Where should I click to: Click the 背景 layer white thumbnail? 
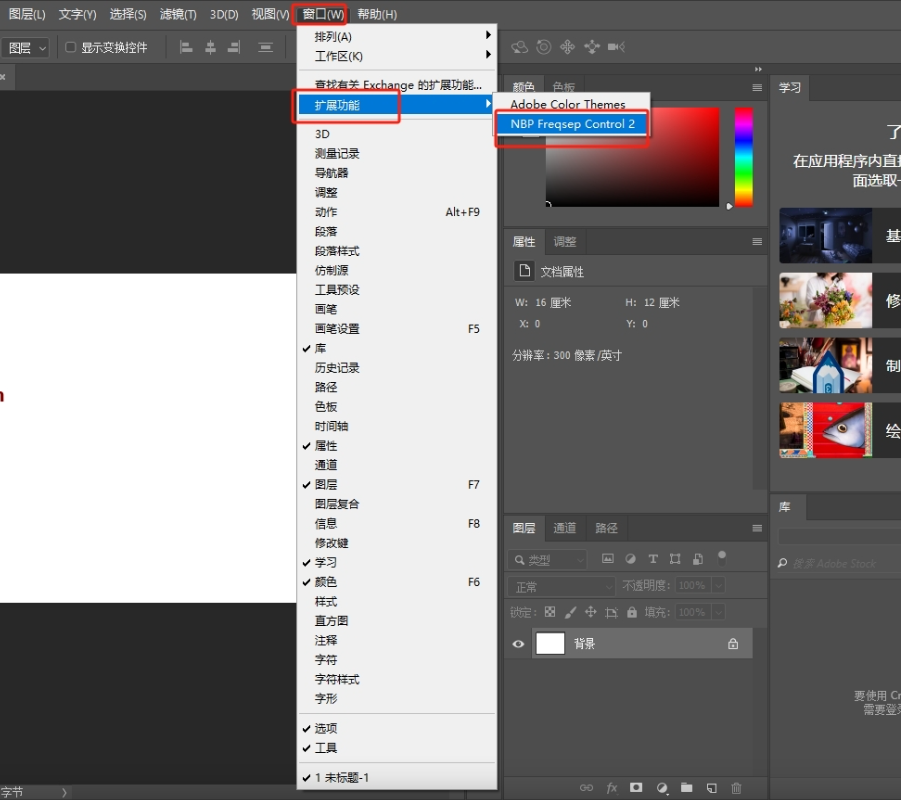550,643
